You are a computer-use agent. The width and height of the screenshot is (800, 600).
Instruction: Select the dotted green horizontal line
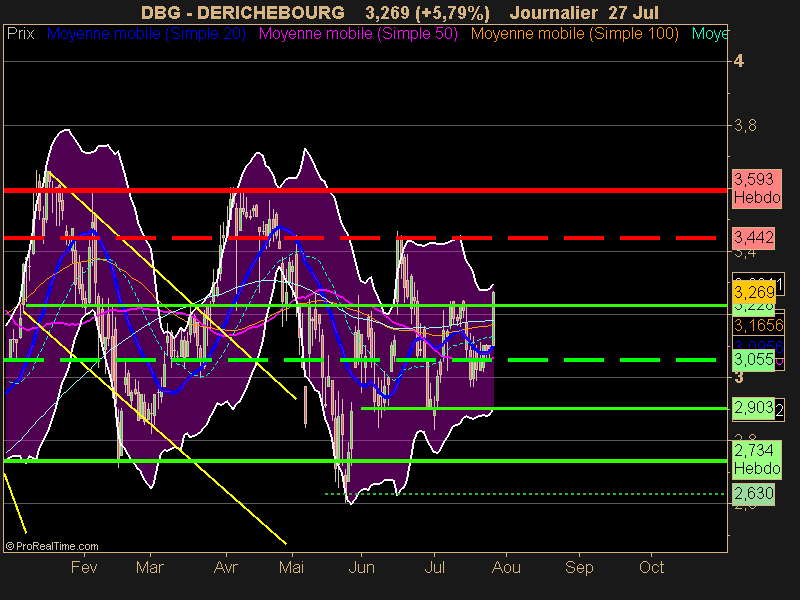(x=525, y=494)
